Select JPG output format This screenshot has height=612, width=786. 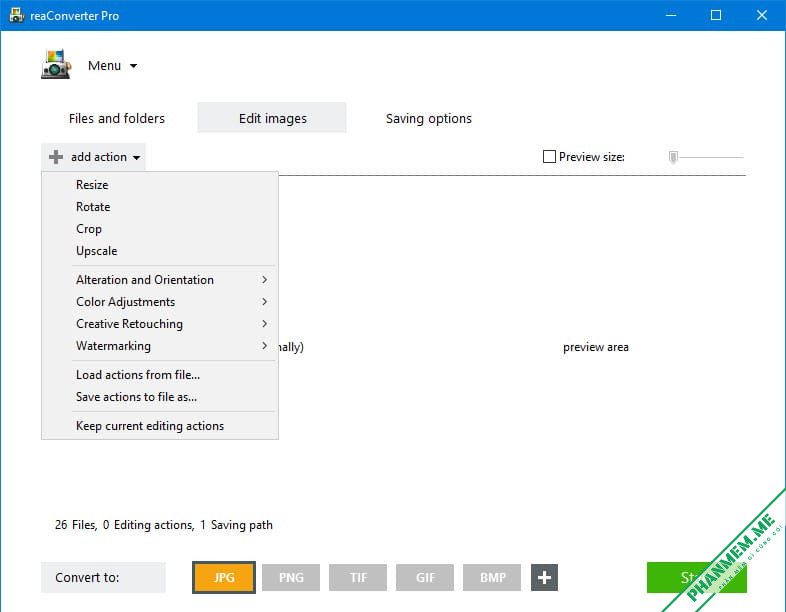pyautogui.click(x=224, y=577)
